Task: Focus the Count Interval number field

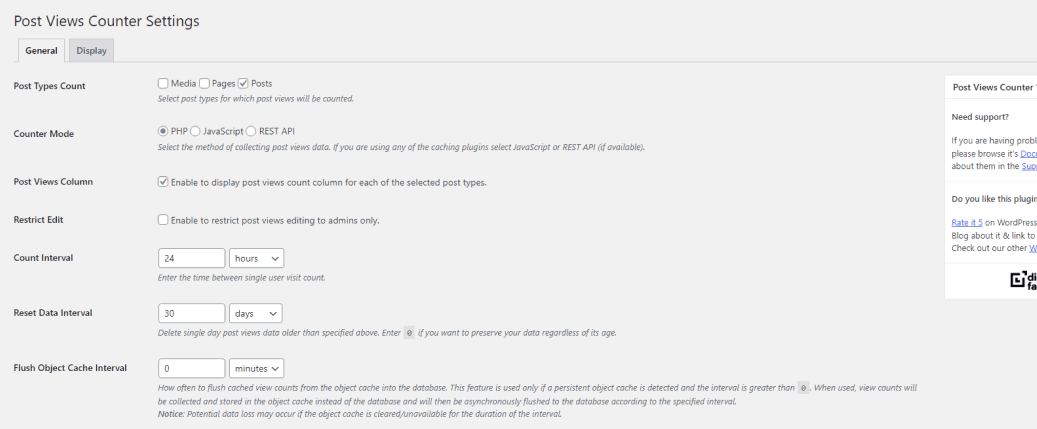Action: pyautogui.click(x=192, y=258)
